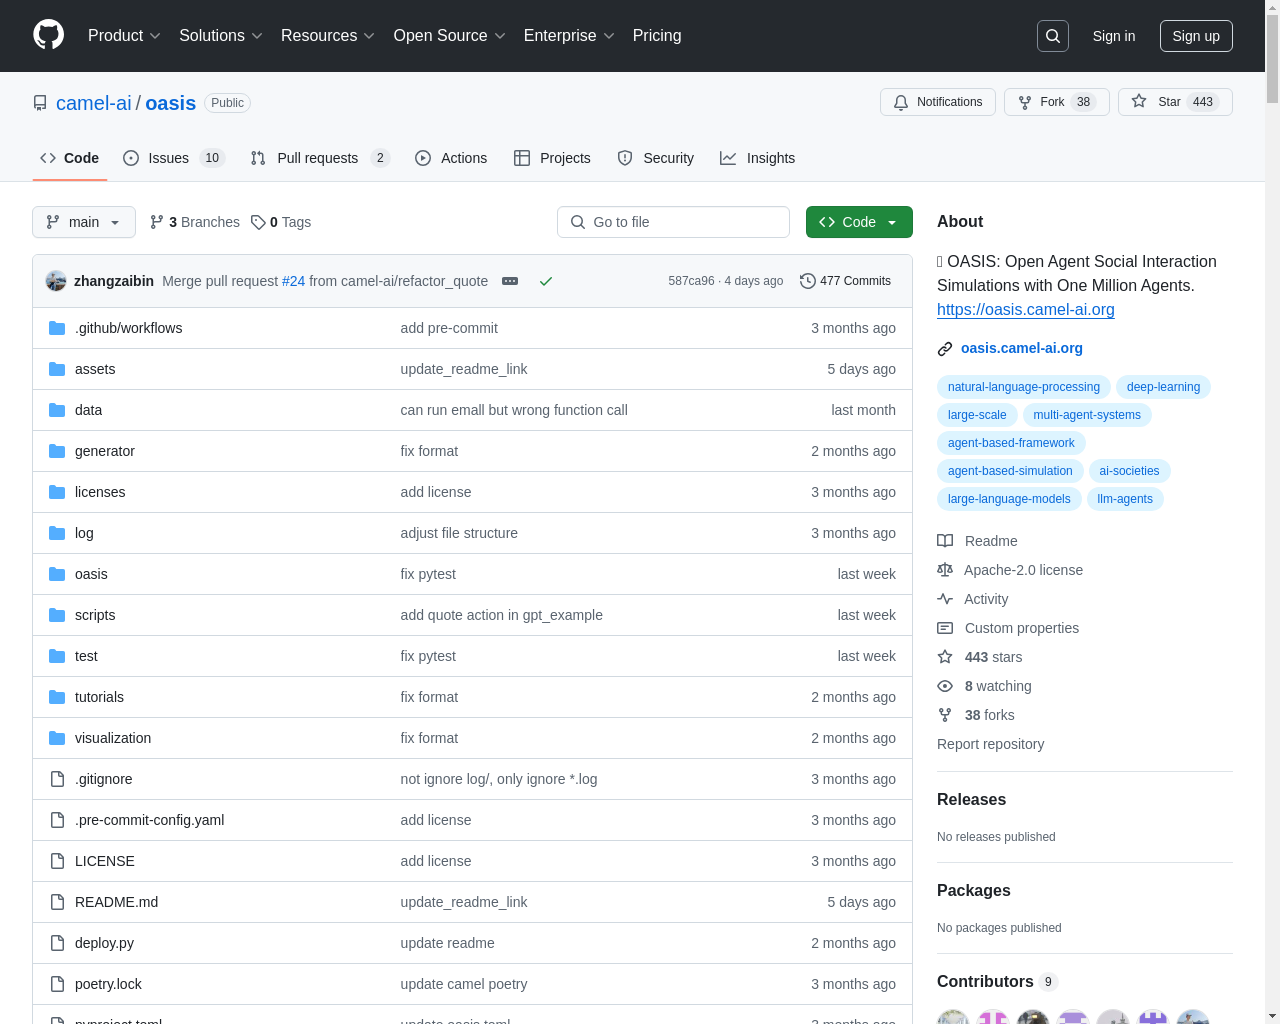Open the search magnifier icon button
Viewport: 1280px width, 1024px height.
pyautogui.click(x=1053, y=36)
